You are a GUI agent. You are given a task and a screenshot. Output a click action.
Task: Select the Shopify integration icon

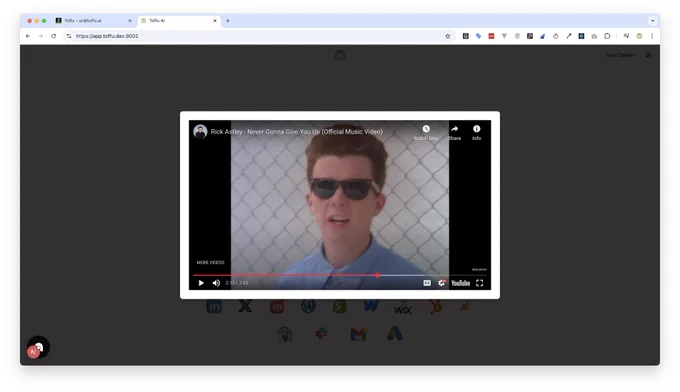click(340, 306)
